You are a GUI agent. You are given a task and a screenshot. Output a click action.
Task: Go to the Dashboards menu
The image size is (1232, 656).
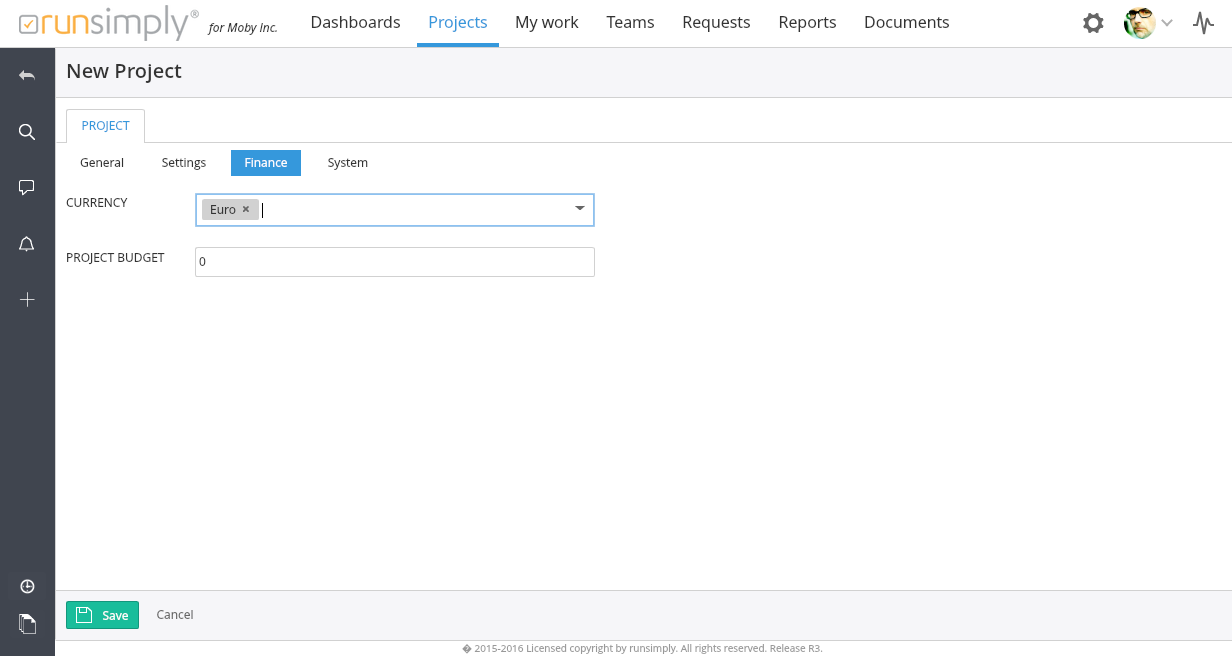tap(355, 22)
